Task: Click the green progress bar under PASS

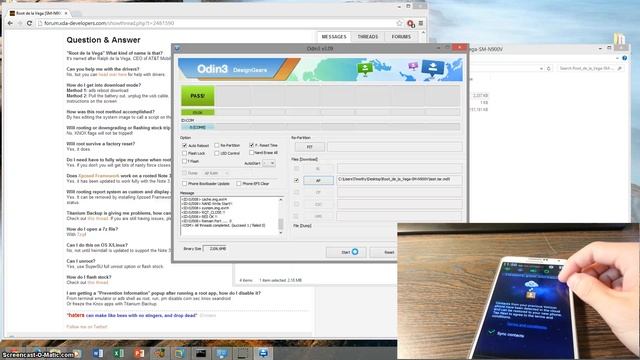Action: 198,112
